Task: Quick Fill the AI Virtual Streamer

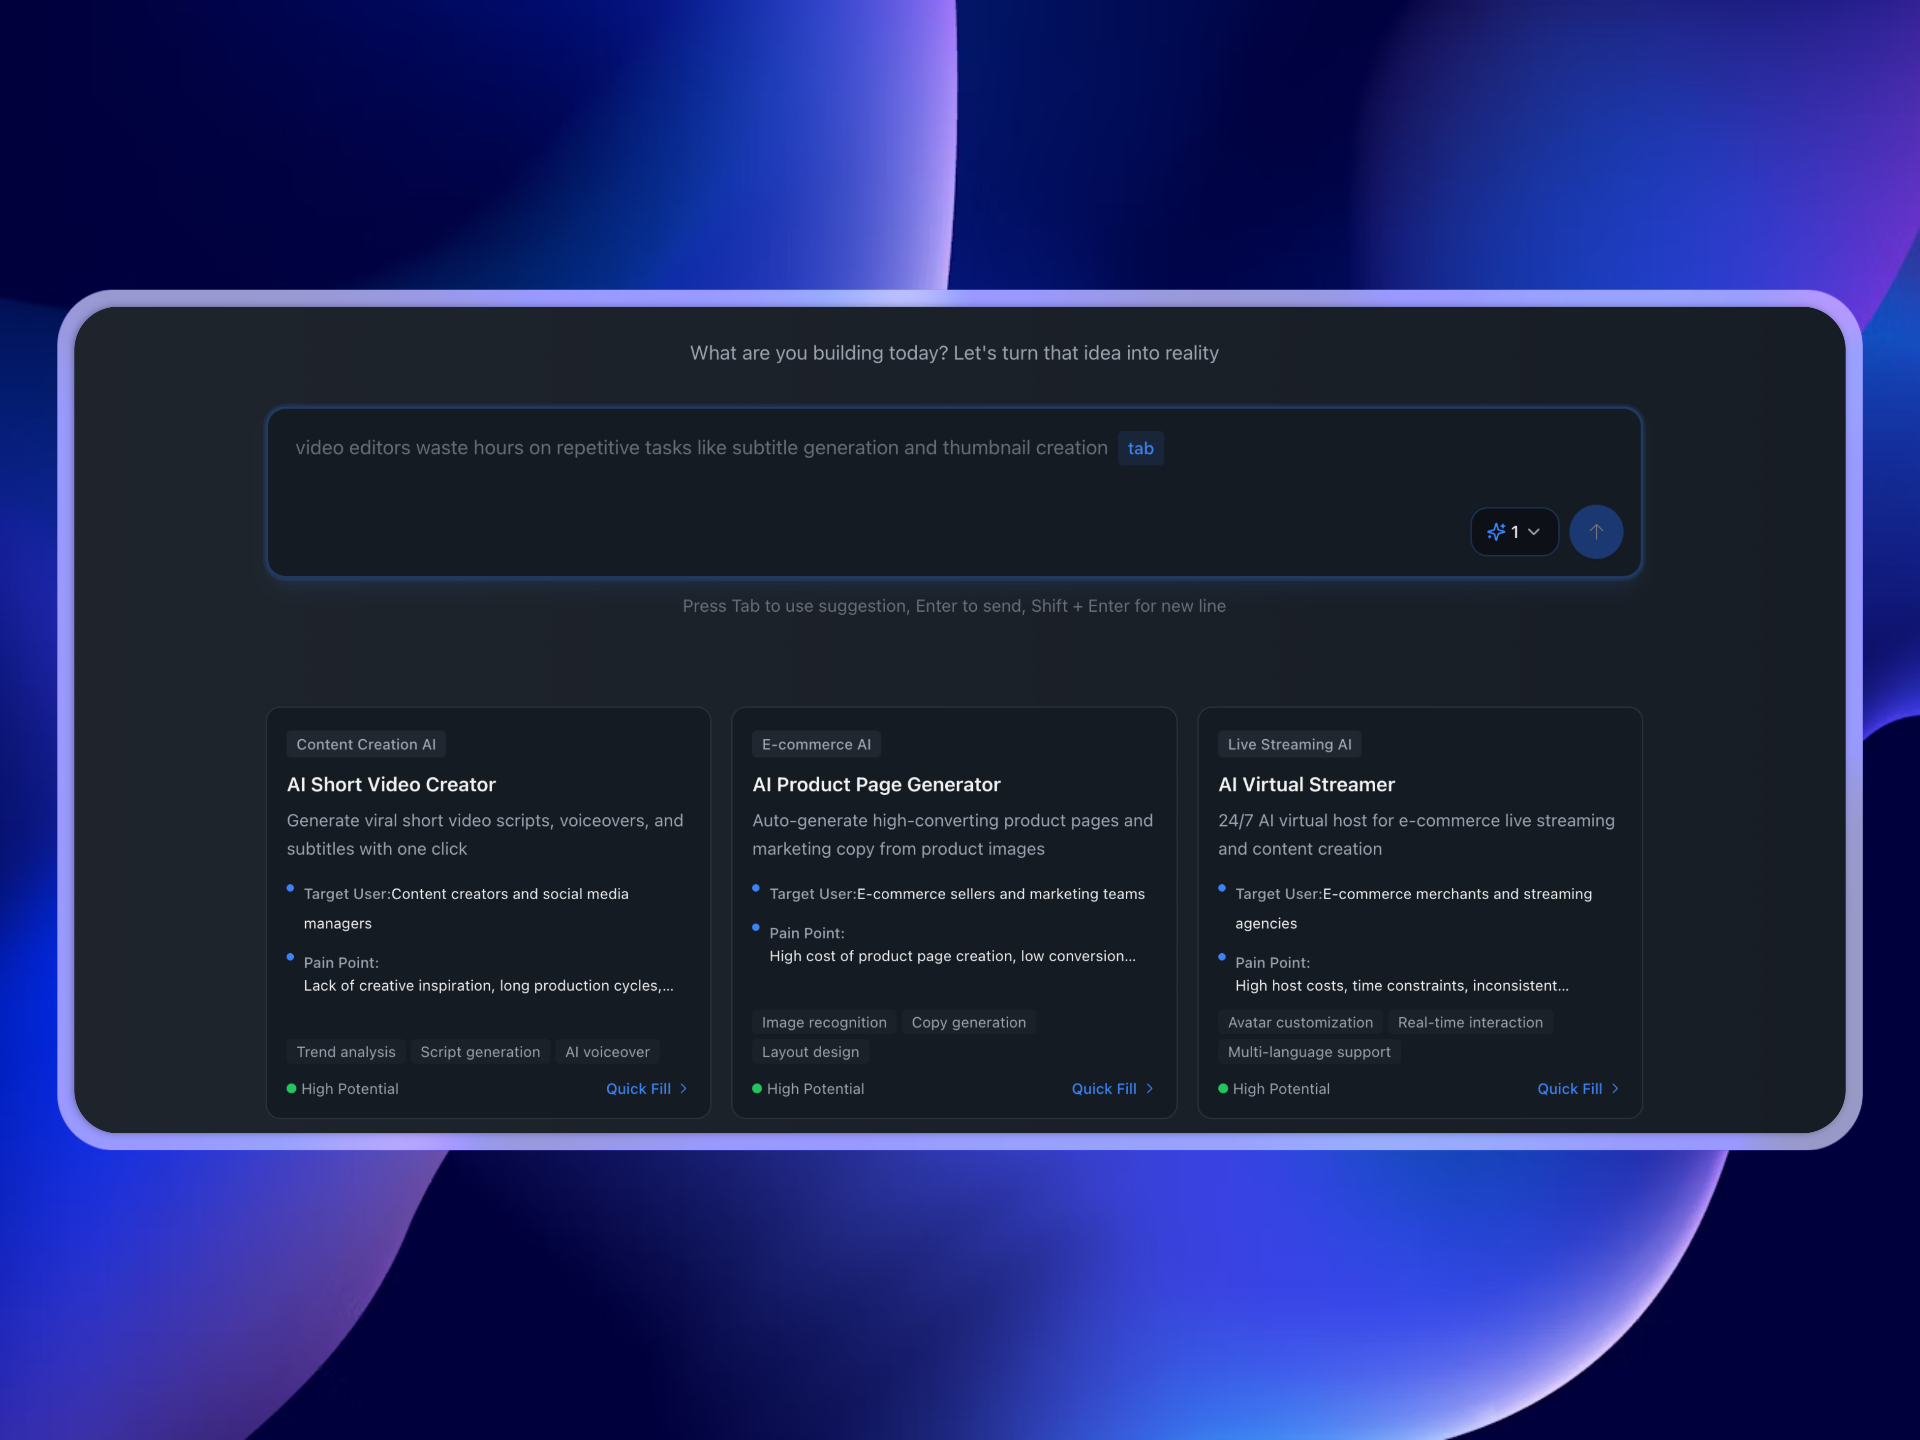Action: 1577,1088
